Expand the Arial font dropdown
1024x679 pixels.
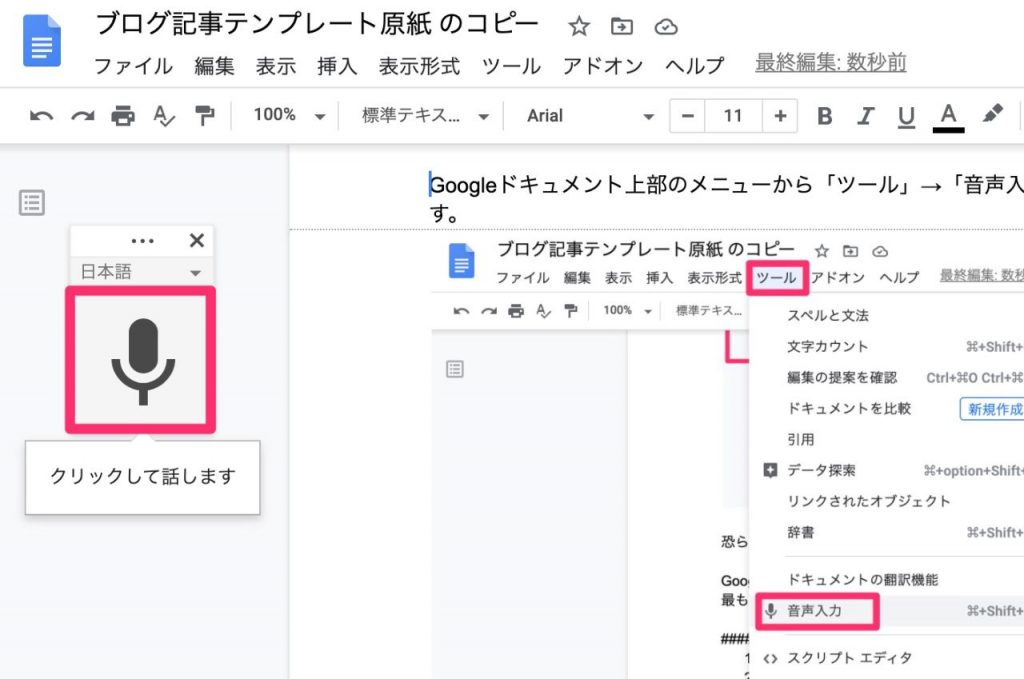pos(590,116)
